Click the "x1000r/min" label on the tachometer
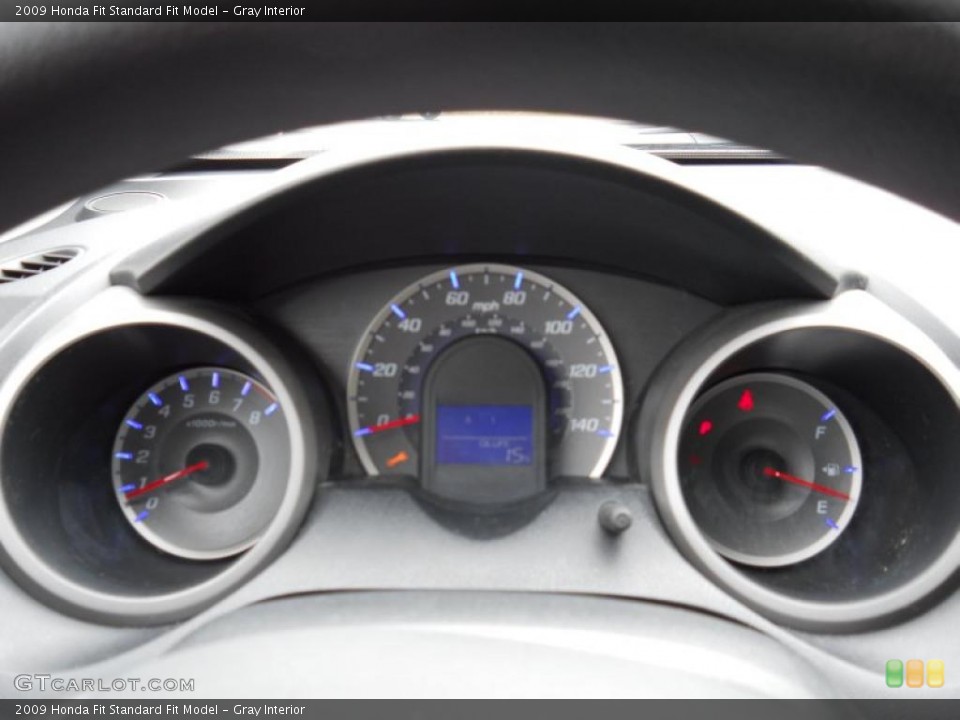 point(211,424)
